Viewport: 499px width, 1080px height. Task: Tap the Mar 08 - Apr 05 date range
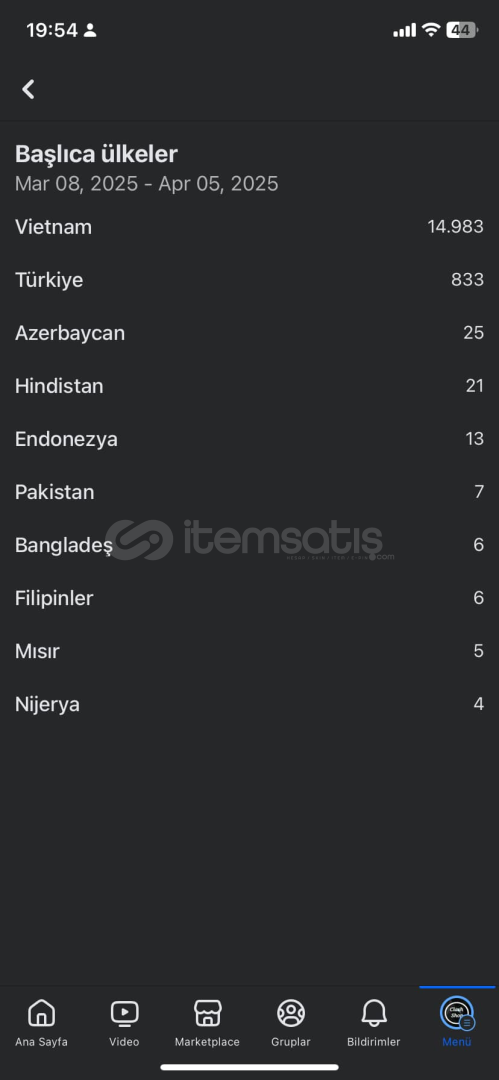coord(147,184)
